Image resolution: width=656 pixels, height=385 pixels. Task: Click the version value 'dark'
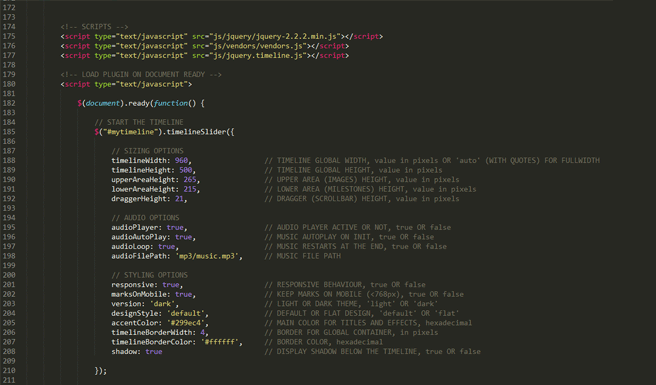[162, 304]
